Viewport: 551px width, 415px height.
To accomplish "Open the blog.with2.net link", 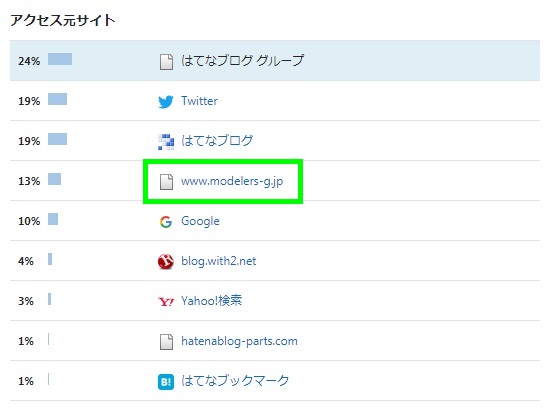I will click(x=218, y=261).
